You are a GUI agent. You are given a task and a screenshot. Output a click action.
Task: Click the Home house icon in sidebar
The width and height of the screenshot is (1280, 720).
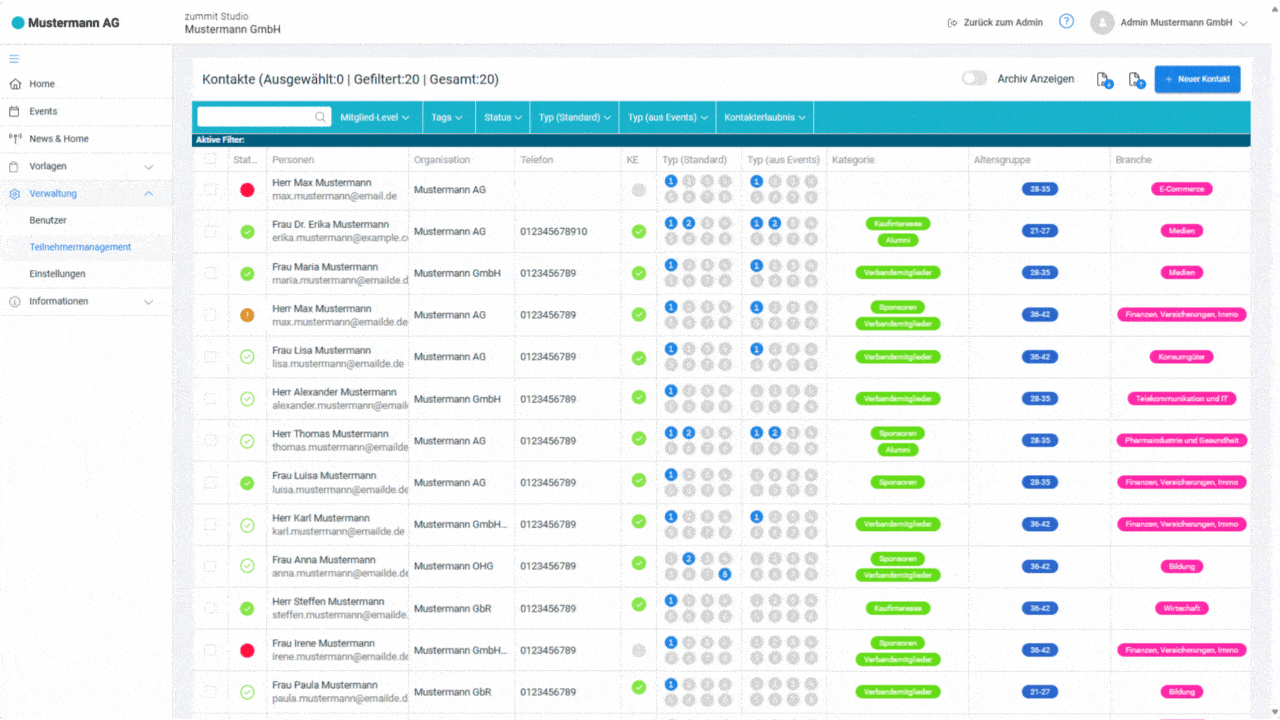click(15, 84)
